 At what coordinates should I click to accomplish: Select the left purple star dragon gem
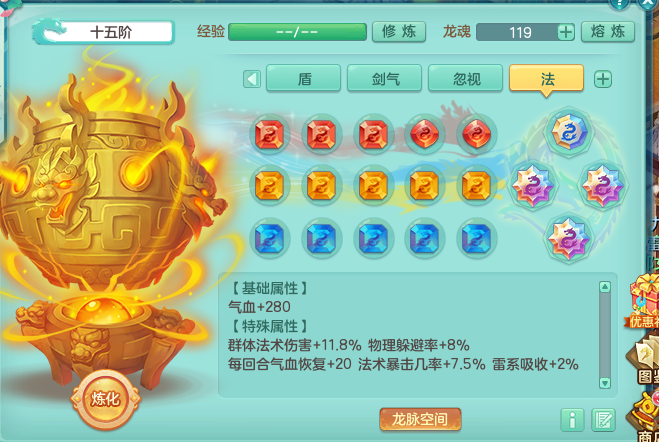[x=532, y=185]
